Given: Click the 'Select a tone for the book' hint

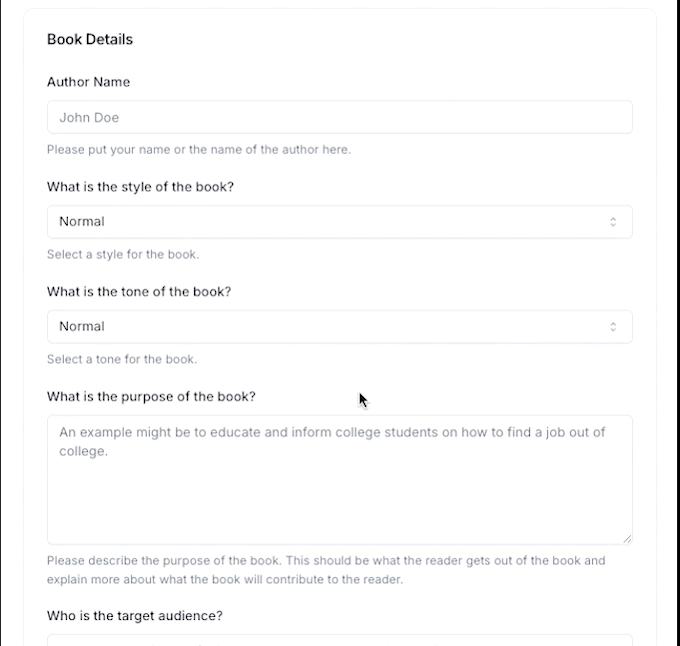Looking at the screenshot, I should point(122,359).
